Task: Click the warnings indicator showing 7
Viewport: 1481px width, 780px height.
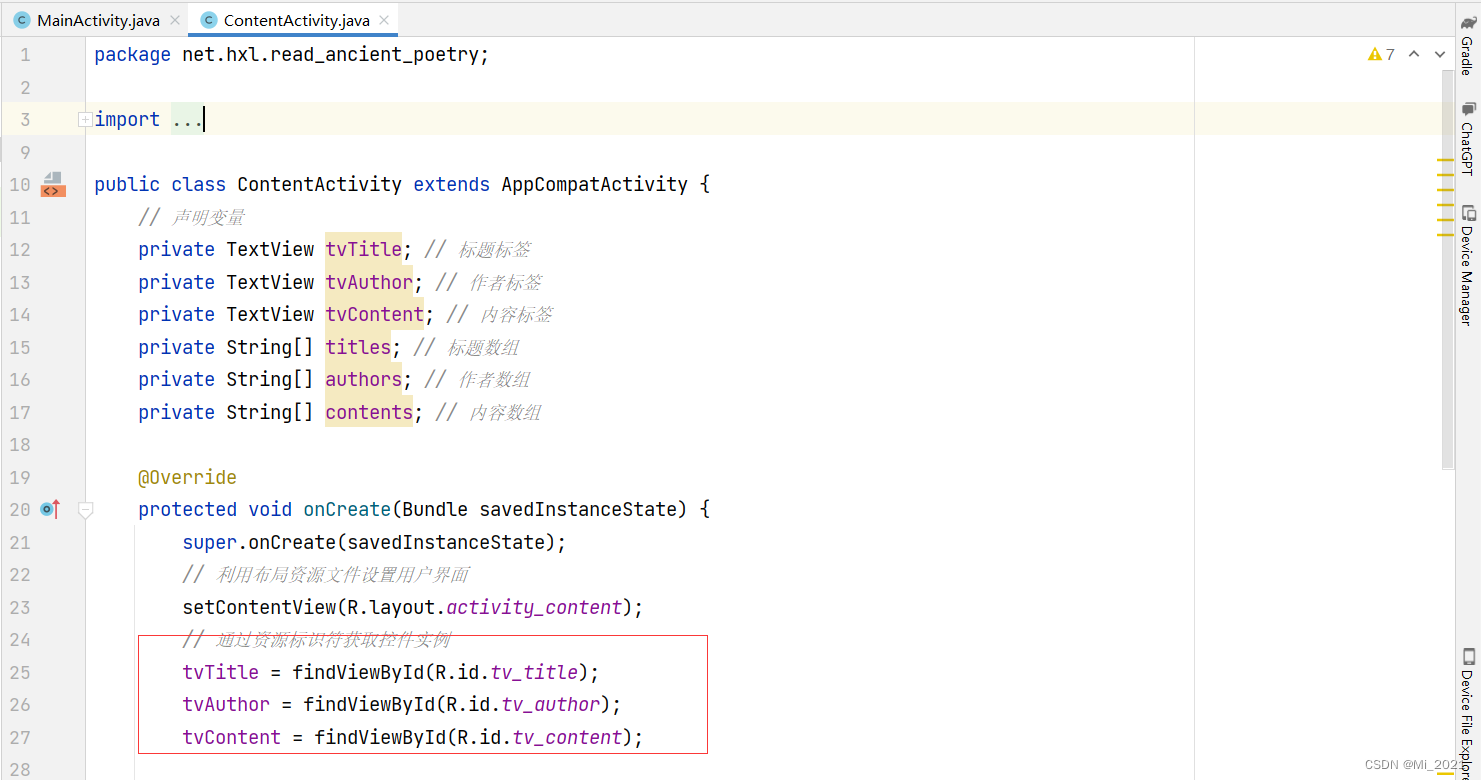Action: [1381, 54]
